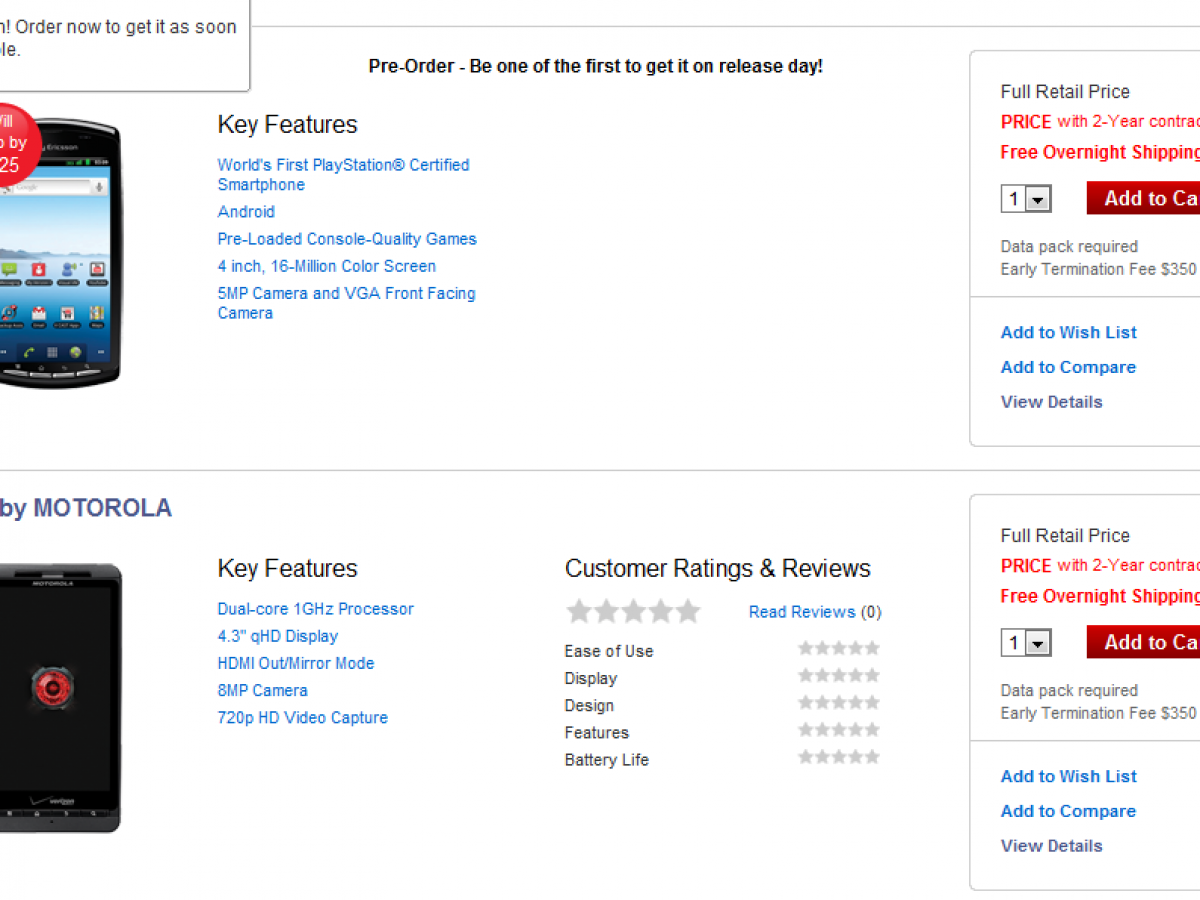
Task: Open the Pre-Loaded Console-Quality Games feature link
Action: 347,239
